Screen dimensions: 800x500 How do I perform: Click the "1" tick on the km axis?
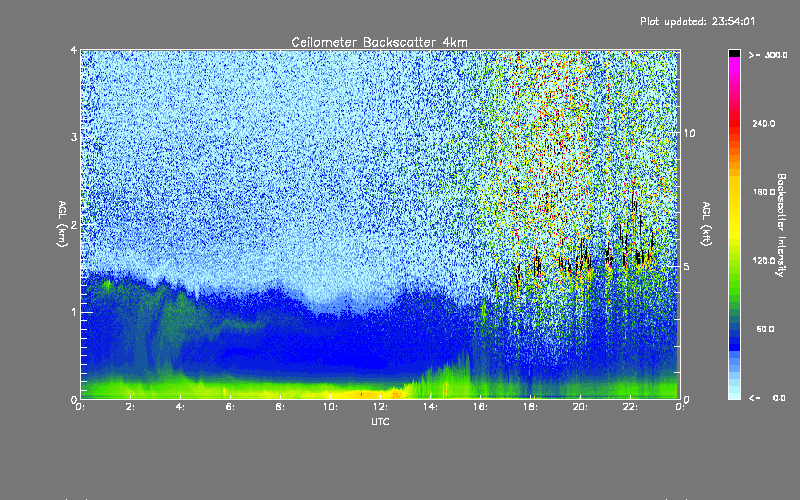(74, 312)
